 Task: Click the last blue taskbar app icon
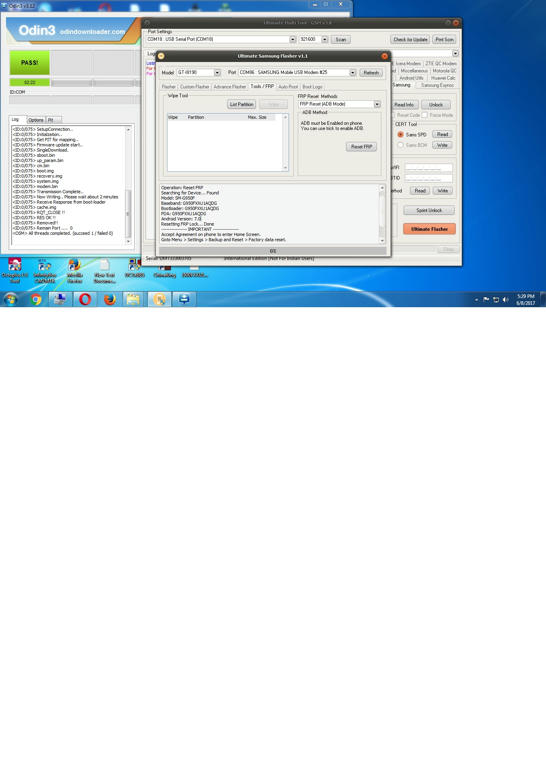(x=184, y=299)
